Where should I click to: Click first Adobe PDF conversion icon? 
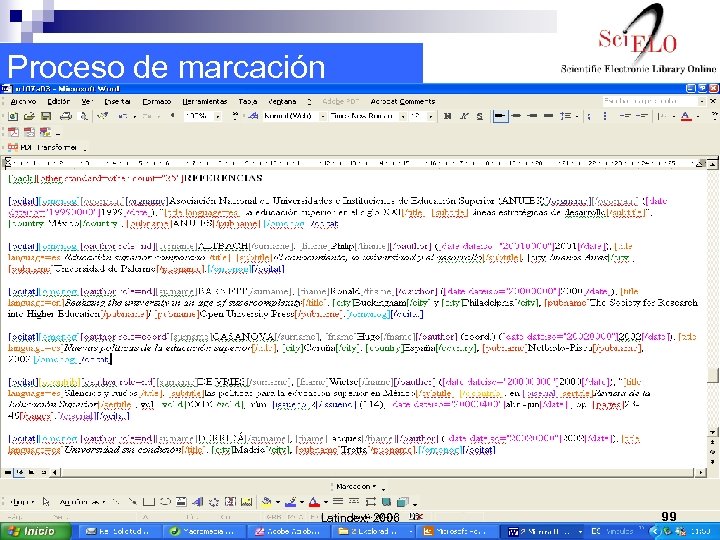(13, 133)
